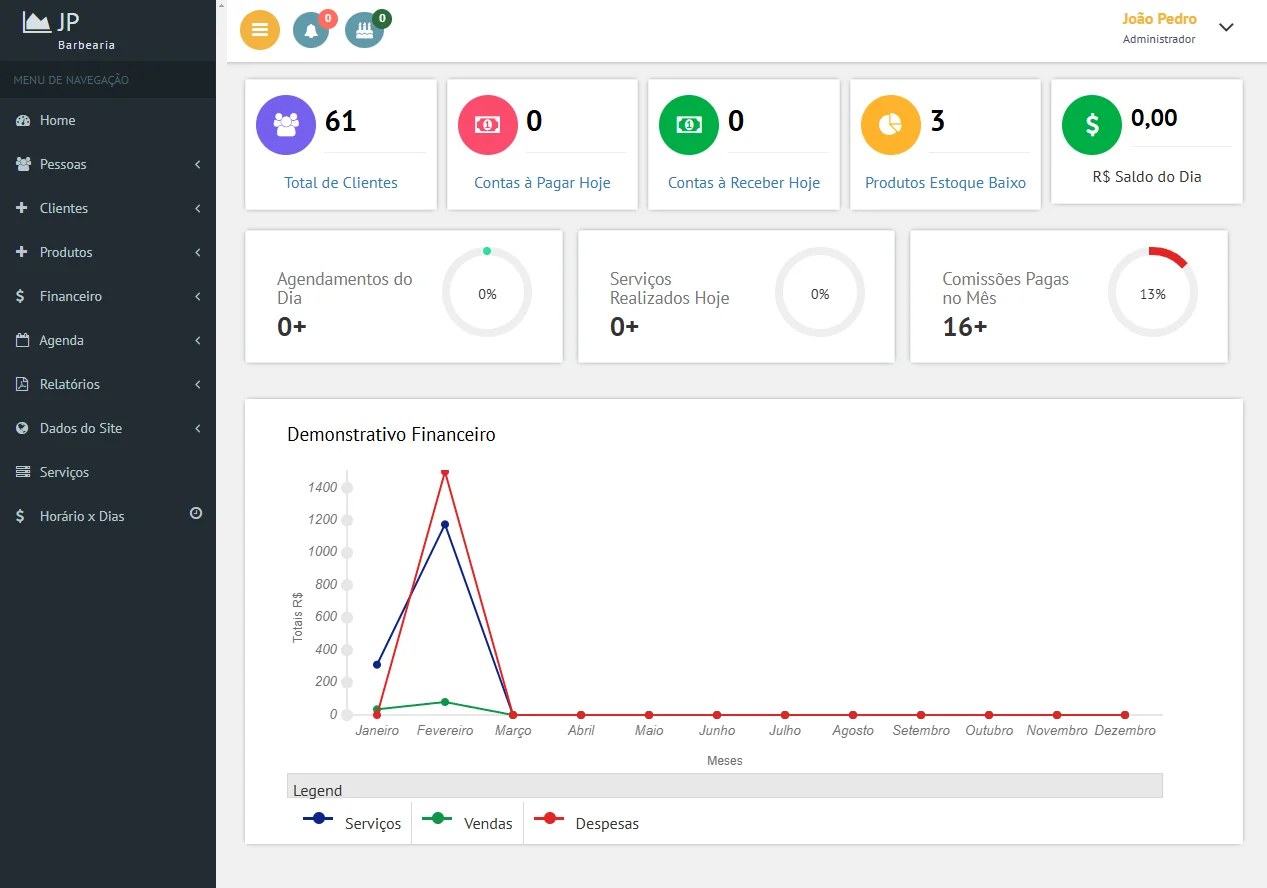Click the purple clients group icon
This screenshot has height=888, width=1267.
coord(286,125)
